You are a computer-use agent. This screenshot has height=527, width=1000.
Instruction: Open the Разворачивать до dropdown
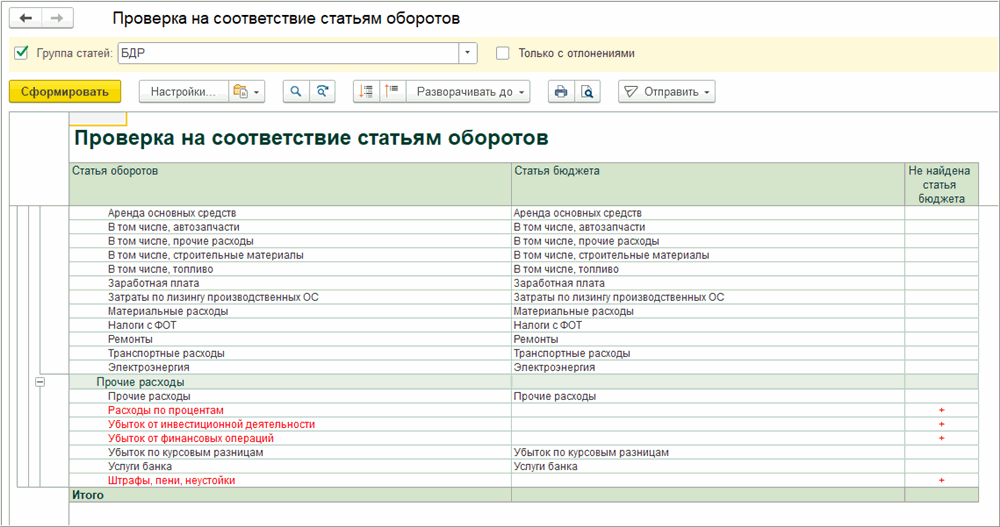[469, 92]
